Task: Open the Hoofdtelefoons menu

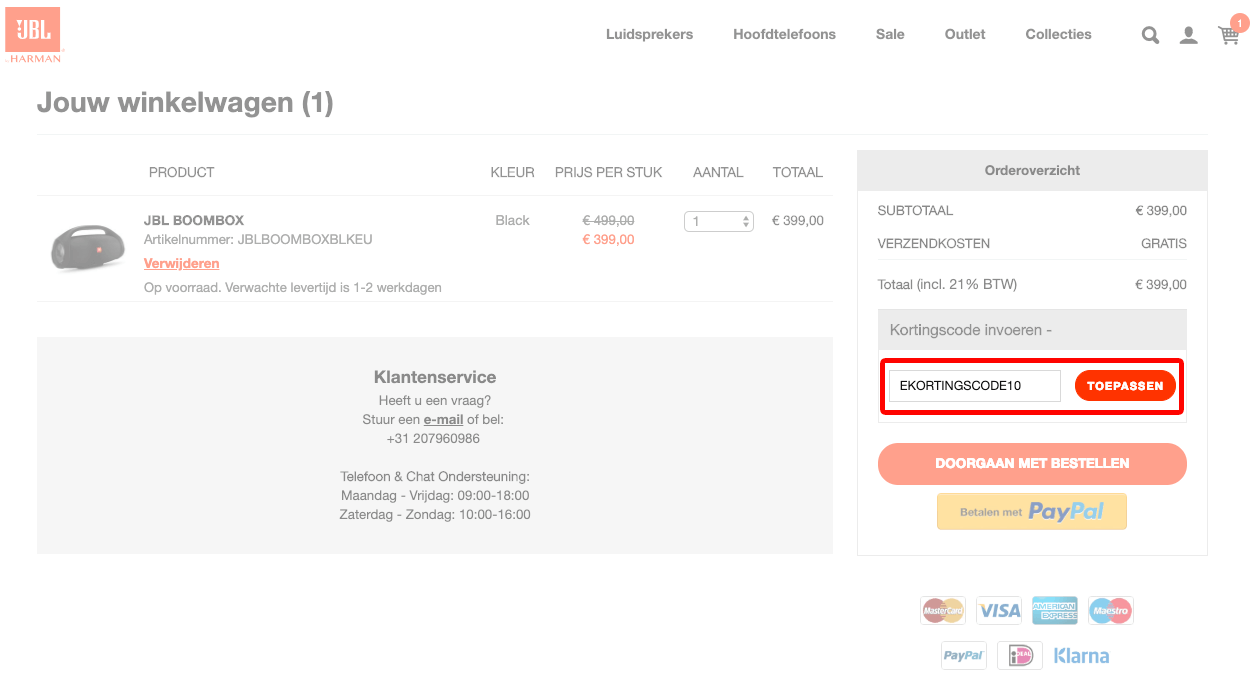Action: tap(784, 34)
